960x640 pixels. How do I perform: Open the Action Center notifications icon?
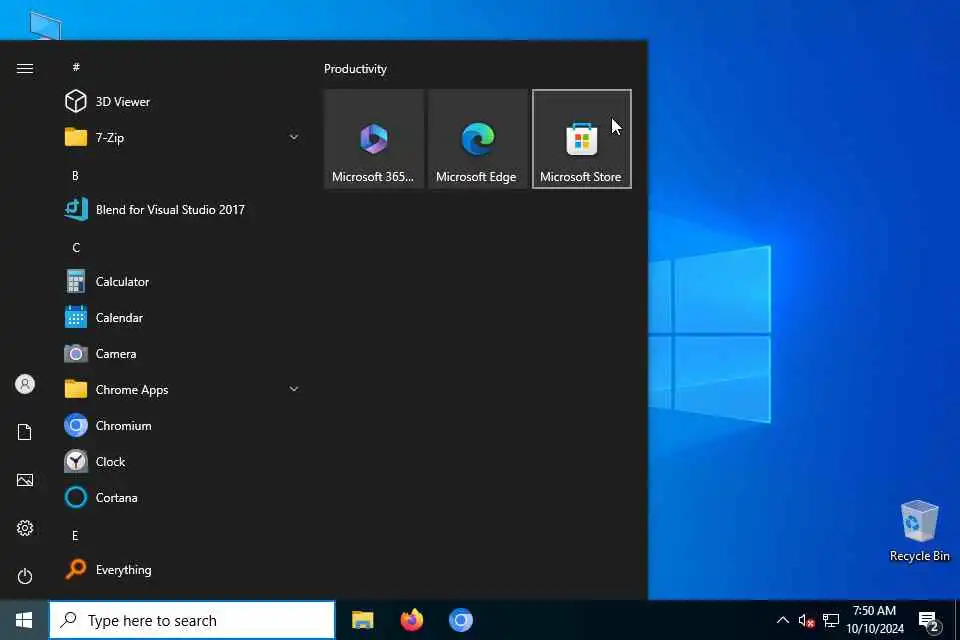pyautogui.click(x=930, y=620)
